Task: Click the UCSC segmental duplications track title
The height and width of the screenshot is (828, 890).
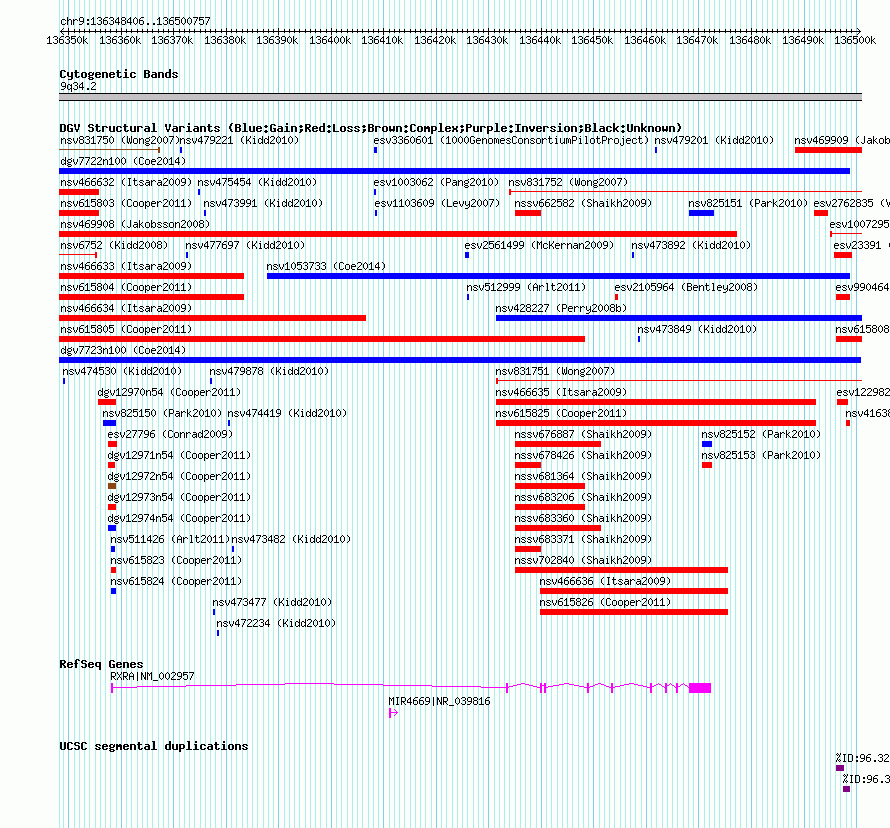Action: pyautogui.click(x=154, y=746)
